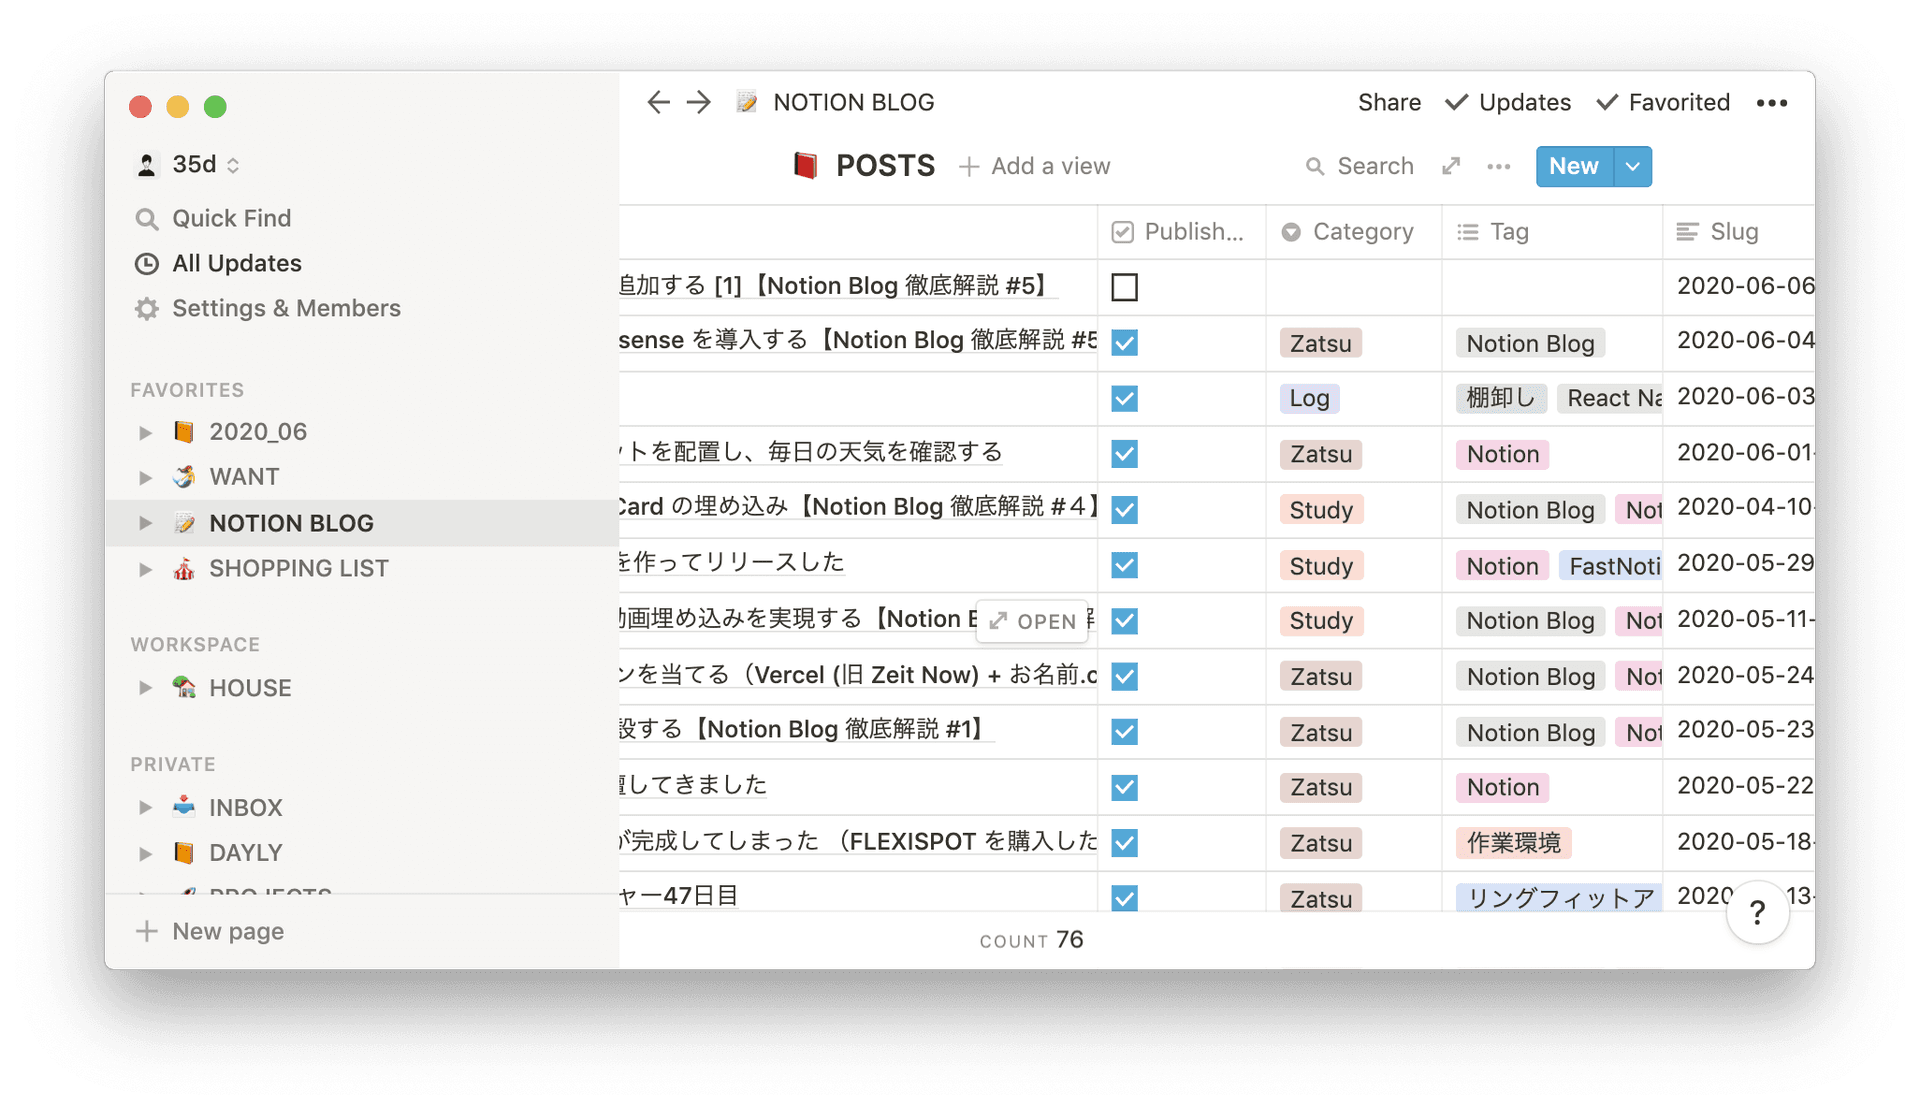This screenshot has width=1920, height=1108.
Task: Open the Slug column header menu
Action: 1738,232
